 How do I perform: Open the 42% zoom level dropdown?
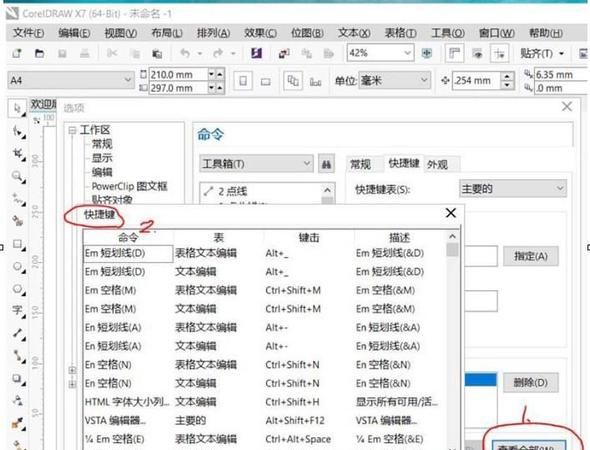[408, 53]
